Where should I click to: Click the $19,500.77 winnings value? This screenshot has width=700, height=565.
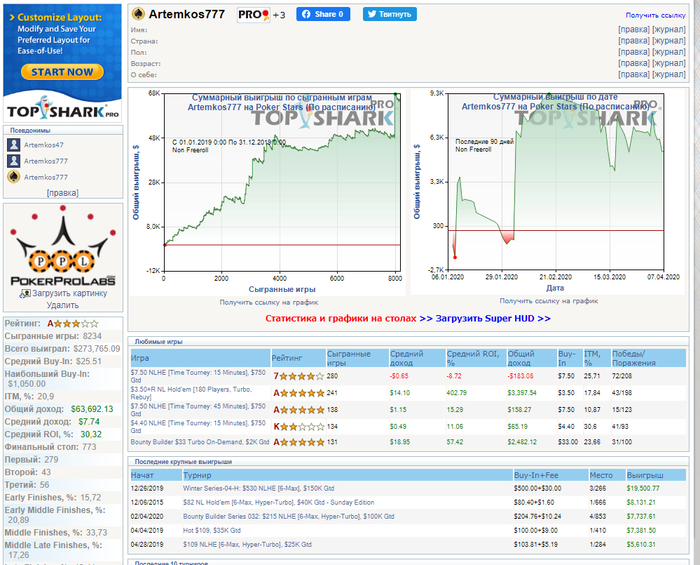click(643, 489)
